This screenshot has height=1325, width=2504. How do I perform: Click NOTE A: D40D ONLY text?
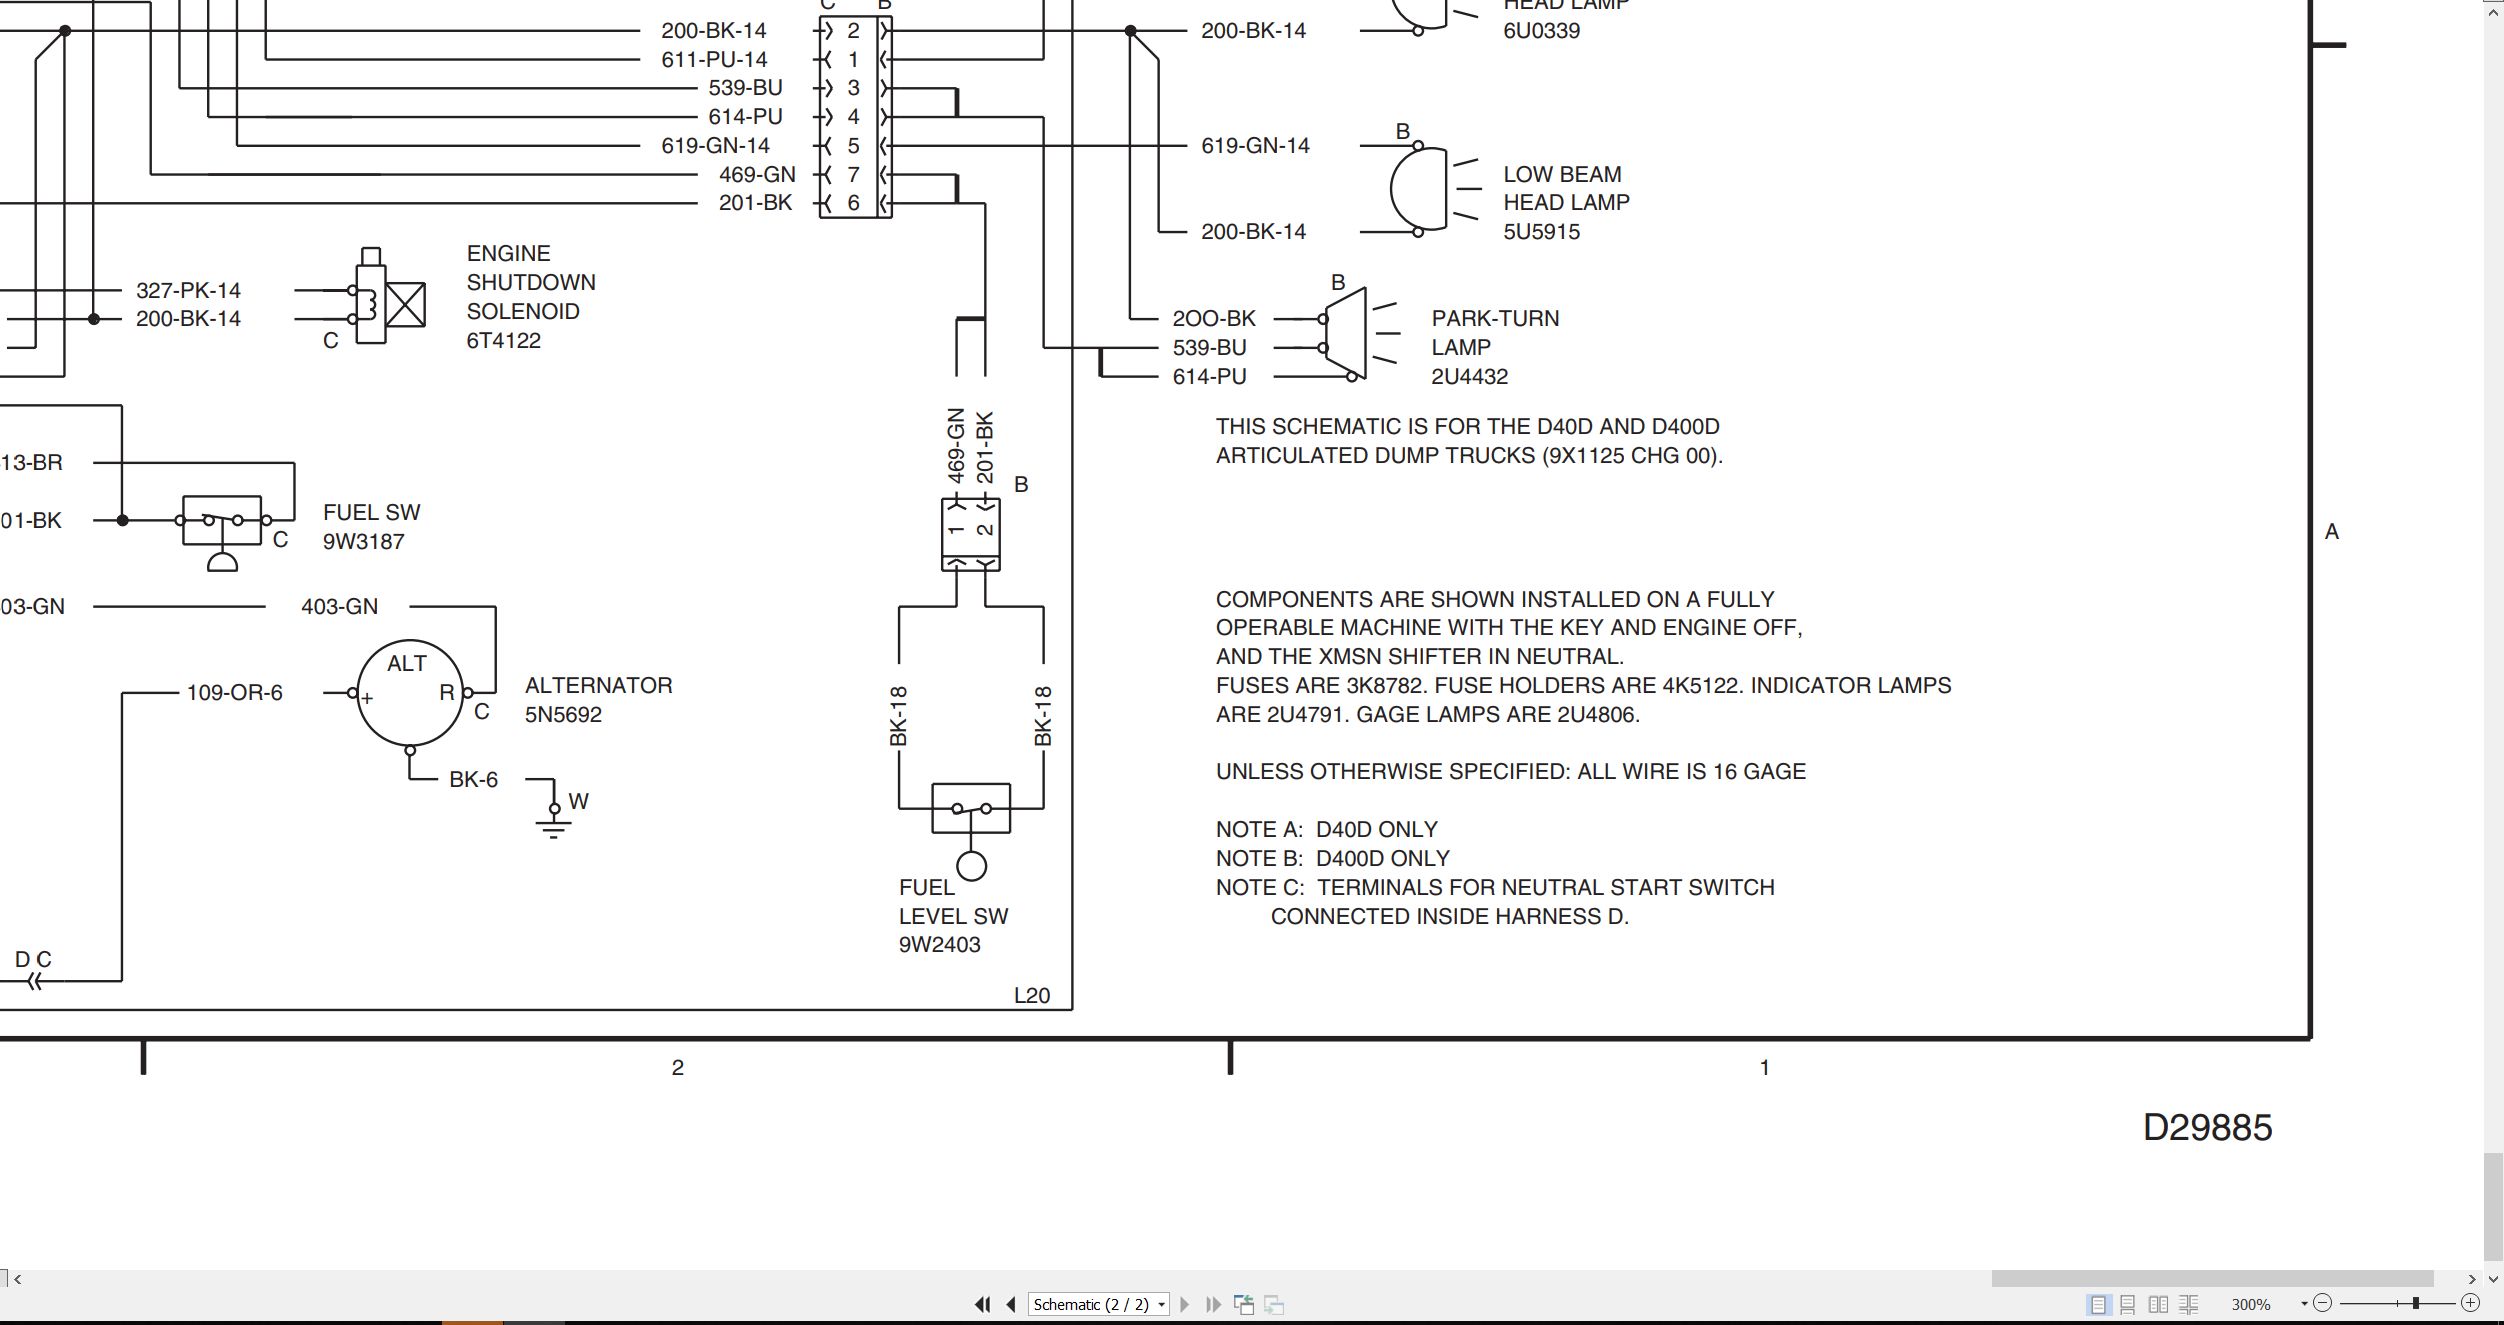(x=1326, y=830)
